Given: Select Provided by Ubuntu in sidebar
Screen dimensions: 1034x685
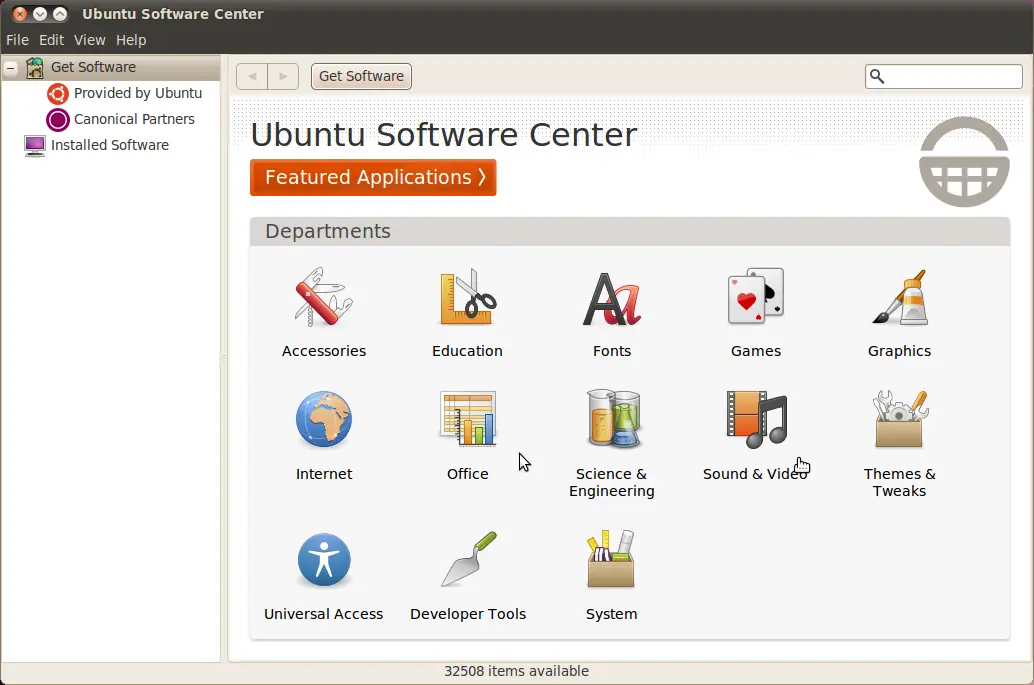Looking at the screenshot, I should [138, 94].
